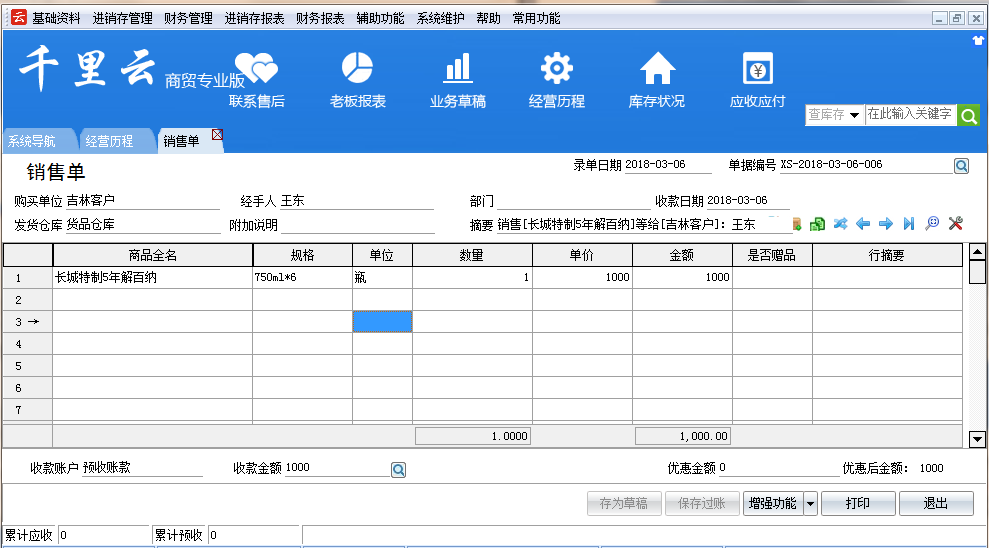Open 应收应付 yen icon
The image size is (989, 548).
757,70
